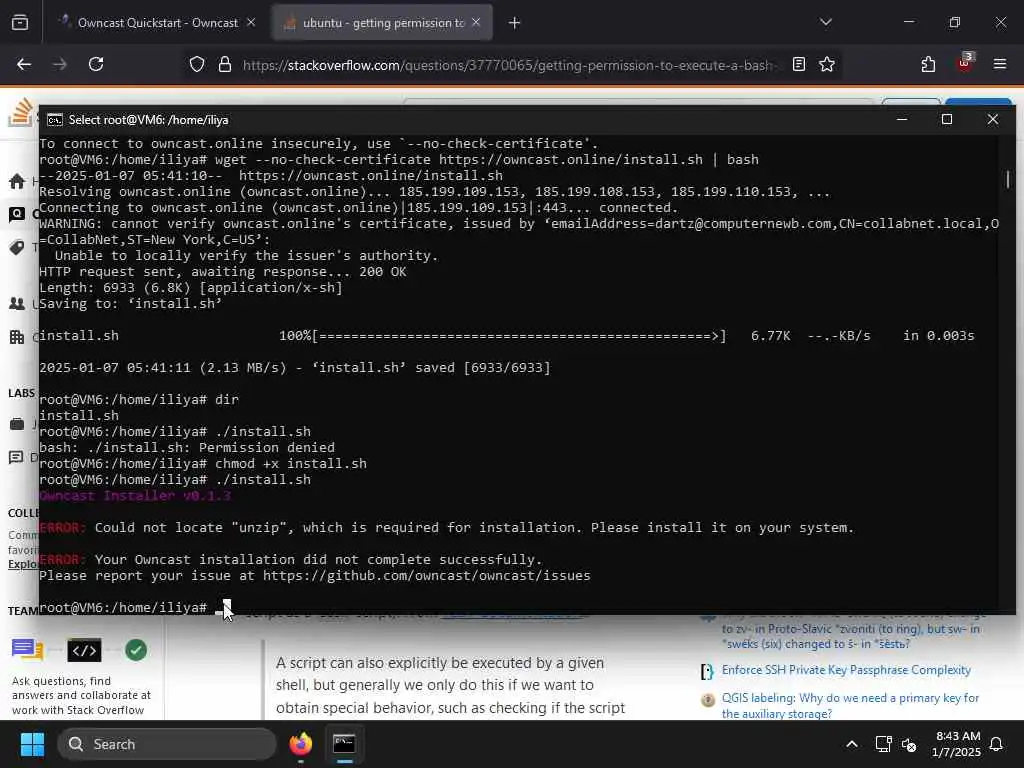Click the github.com/owncast/owncast/issues URL text
The height and width of the screenshot is (768, 1024).
tap(426, 575)
